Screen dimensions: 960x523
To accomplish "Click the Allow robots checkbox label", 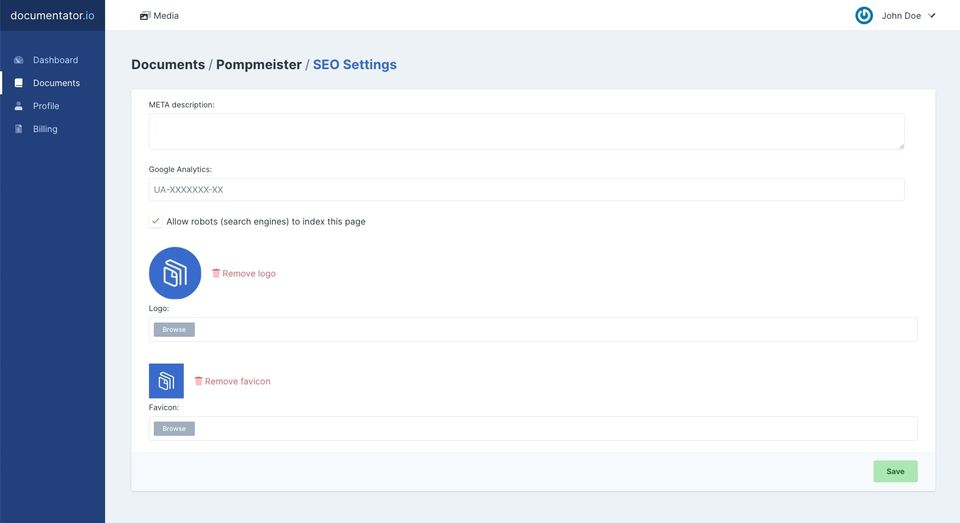I will tap(266, 222).
